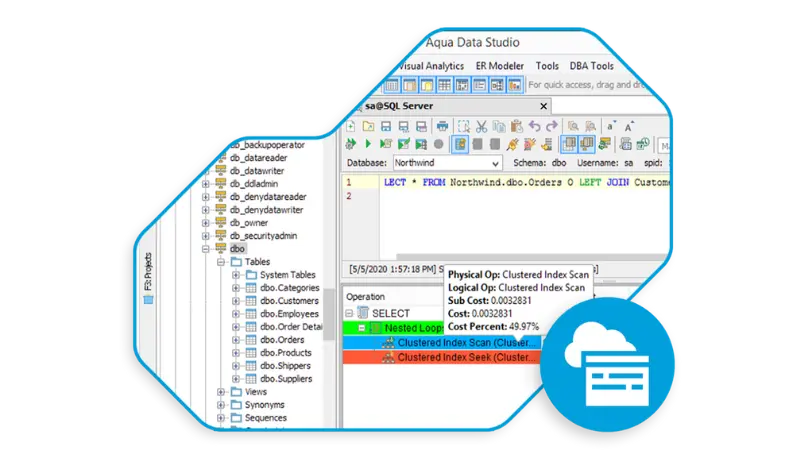Click the Select All dashed-rectangle icon
This screenshot has height=450, width=800.
click(x=463, y=126)
